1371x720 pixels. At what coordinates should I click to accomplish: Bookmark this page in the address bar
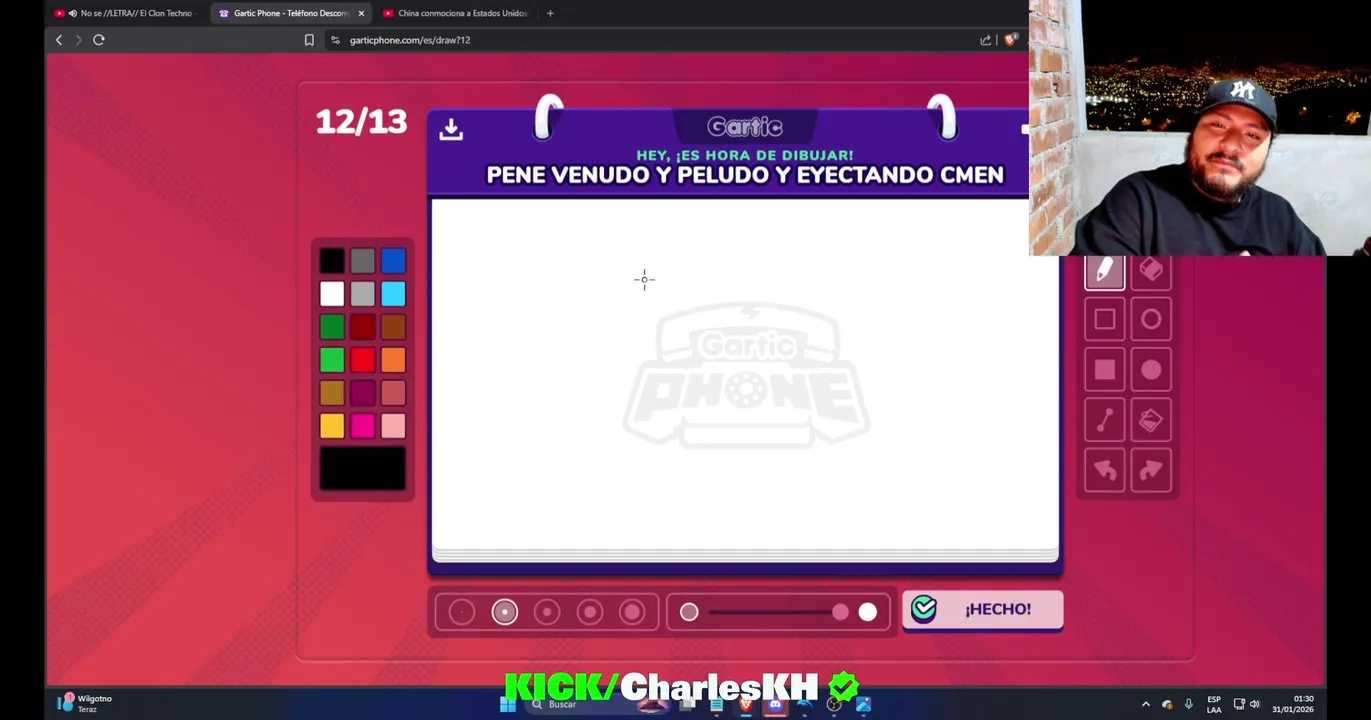pos(309,40)
